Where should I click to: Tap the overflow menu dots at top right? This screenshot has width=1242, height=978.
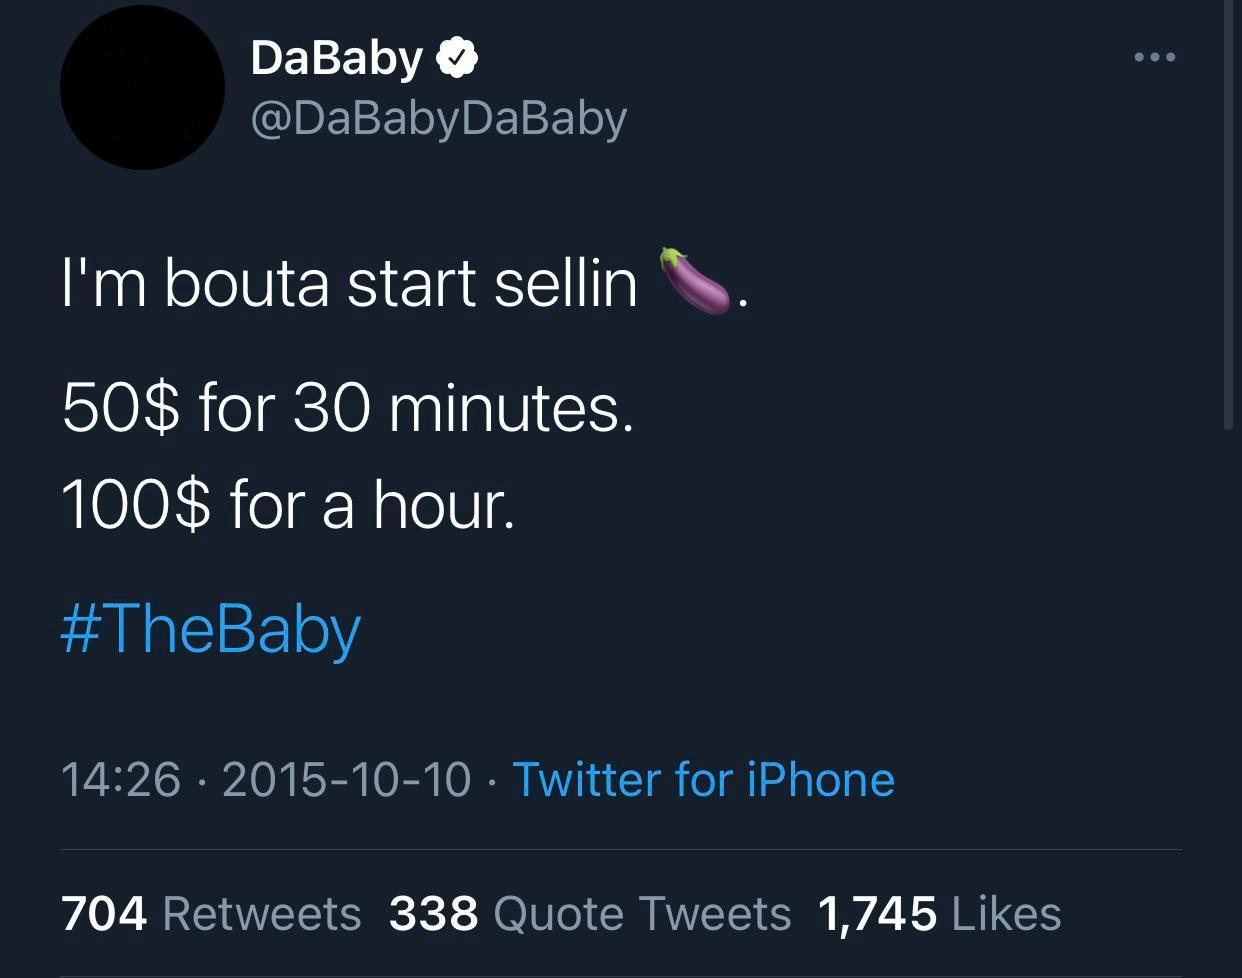click(x=1154, y=57)
